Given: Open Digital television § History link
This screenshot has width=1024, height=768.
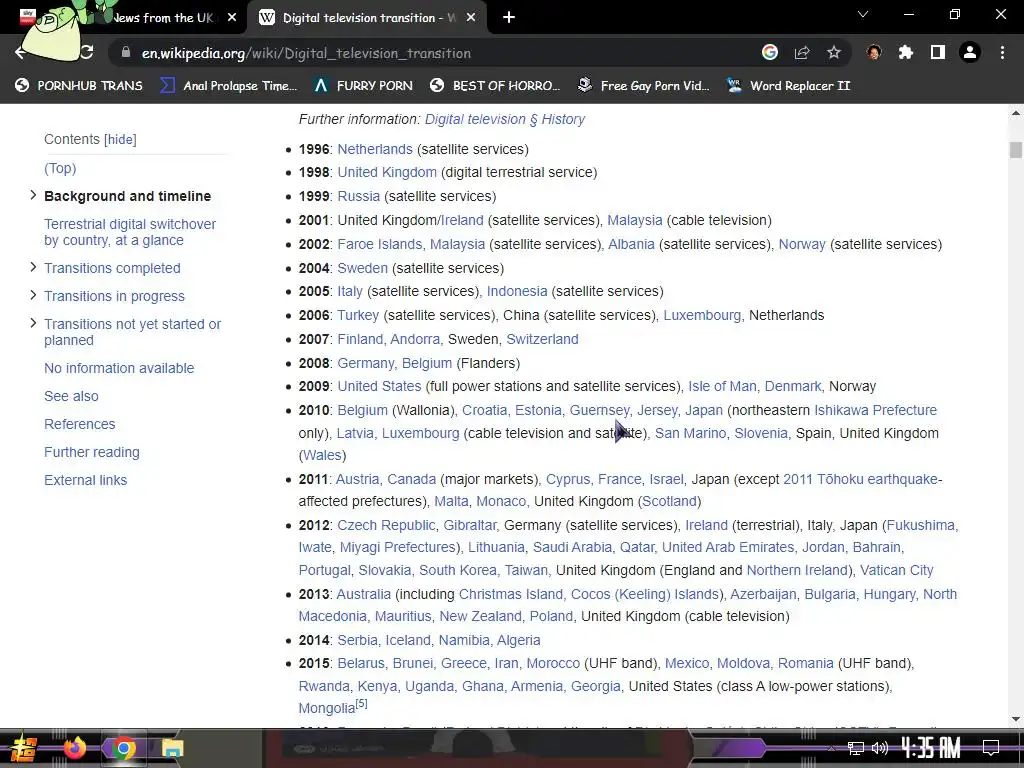Looking at the screenshot, I should (505, 120).
